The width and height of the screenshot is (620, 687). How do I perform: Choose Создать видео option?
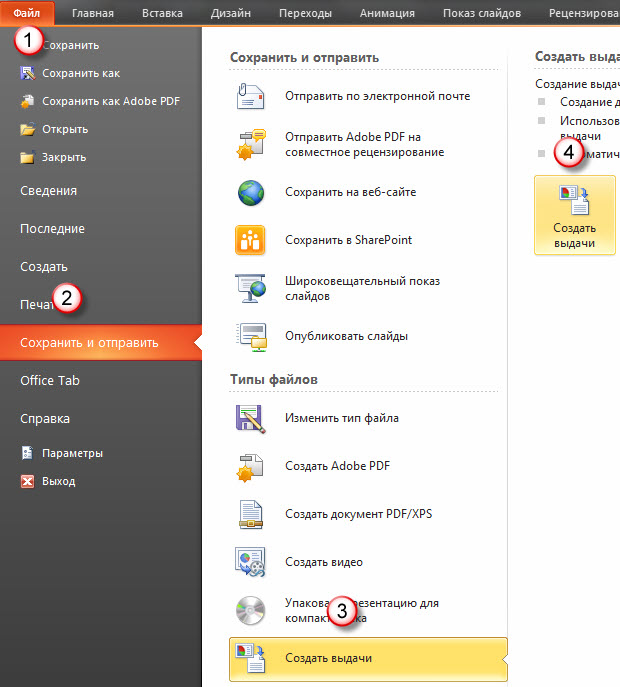pos(324,562)
